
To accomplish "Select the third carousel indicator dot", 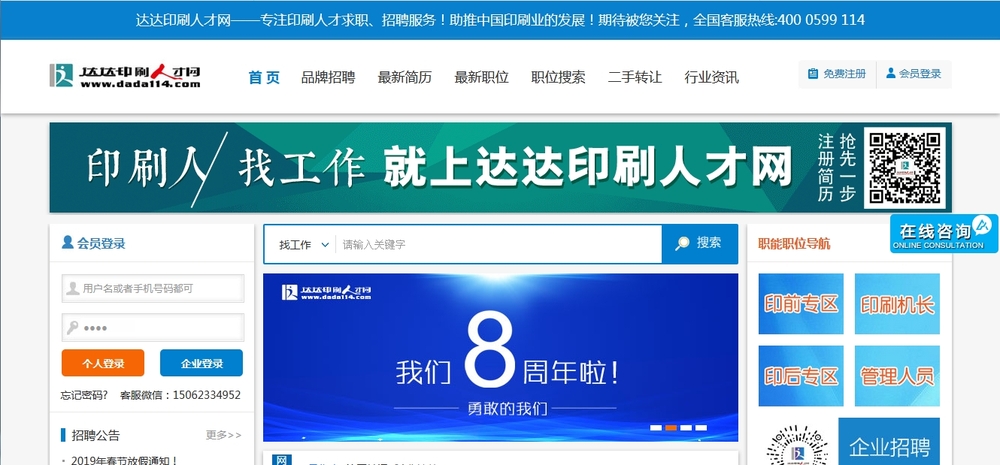I will click(x=686, y=427).
